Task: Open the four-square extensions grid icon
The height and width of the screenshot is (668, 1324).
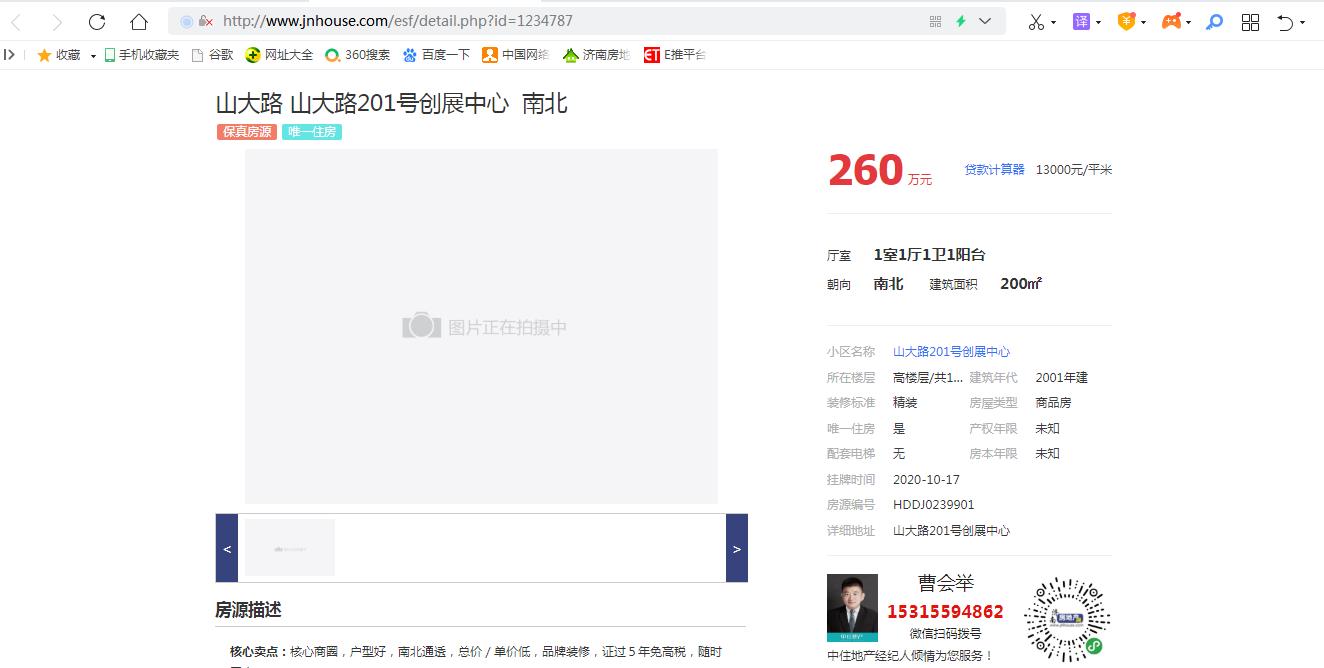Action: [x=1250, y=22]
